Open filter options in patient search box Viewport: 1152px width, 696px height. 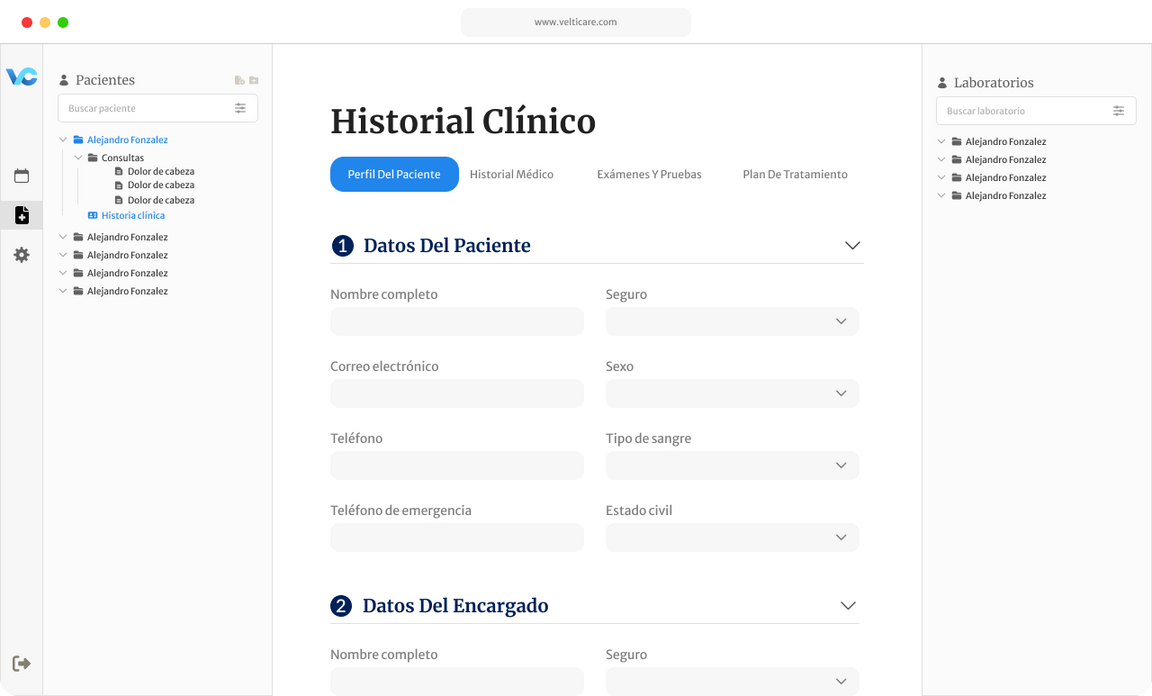[240, 108]
